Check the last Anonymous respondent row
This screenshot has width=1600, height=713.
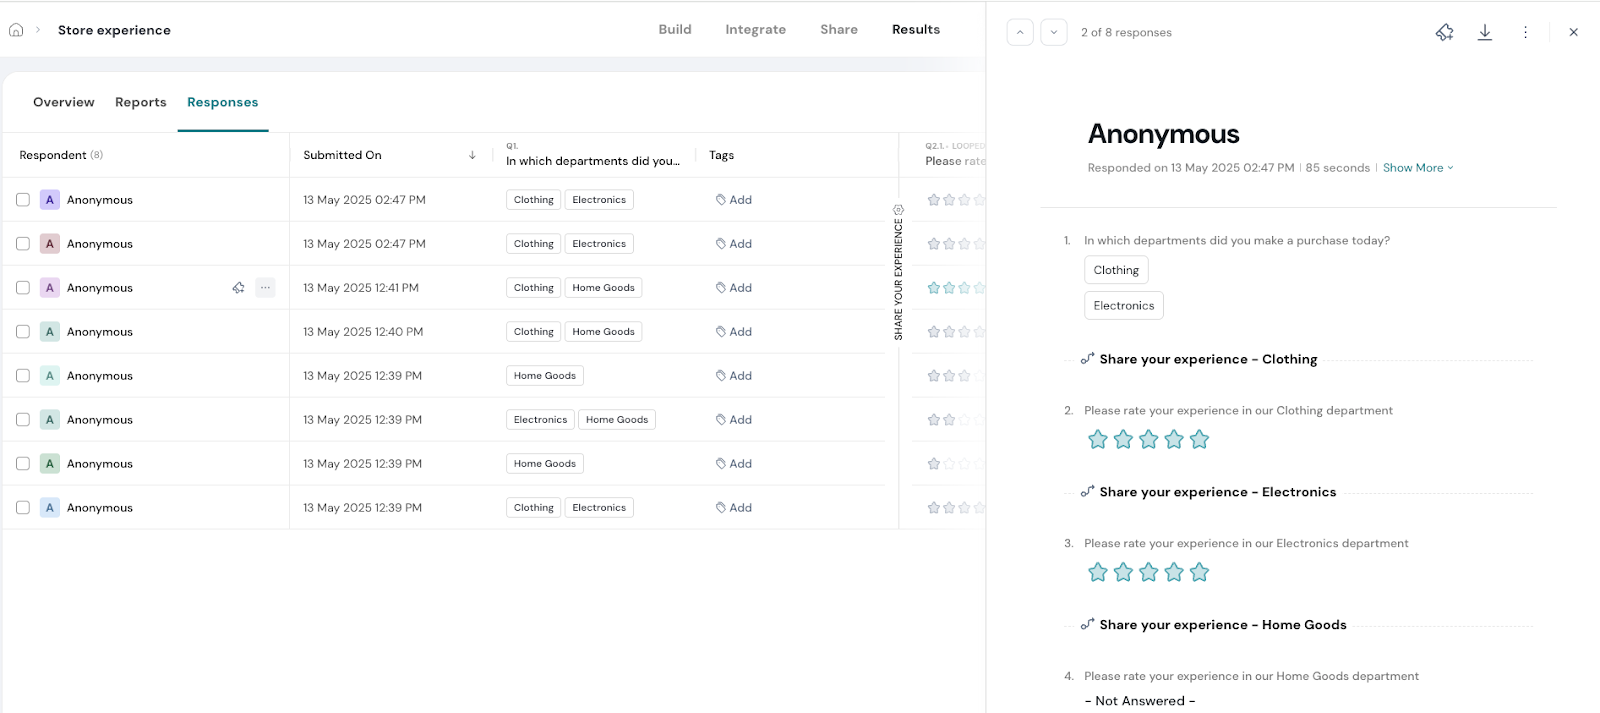pos(23,508)
